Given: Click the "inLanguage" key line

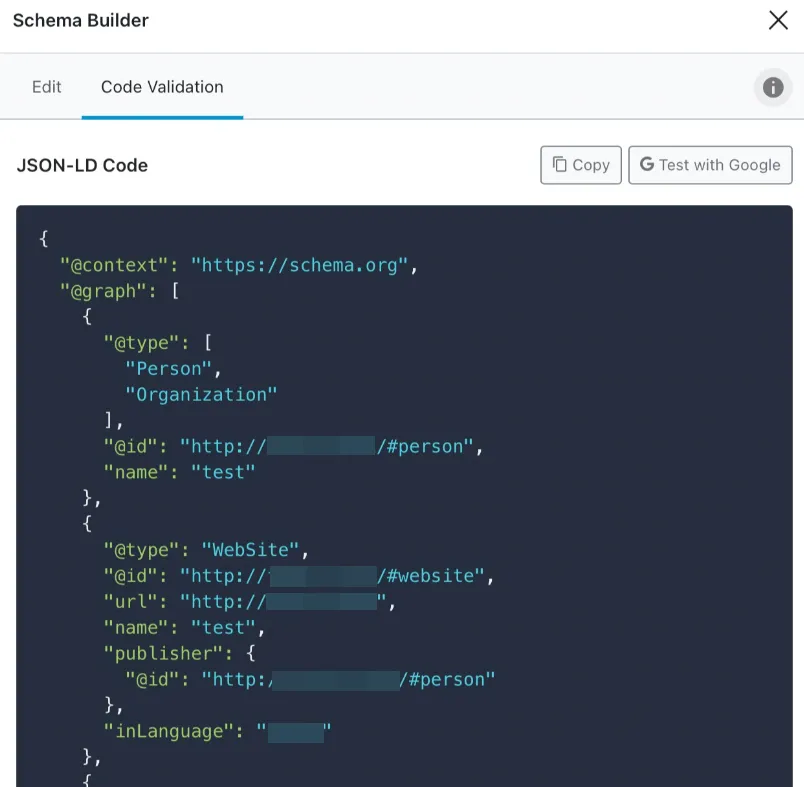Looking at the screenshot, I should [x=217, y=731].
